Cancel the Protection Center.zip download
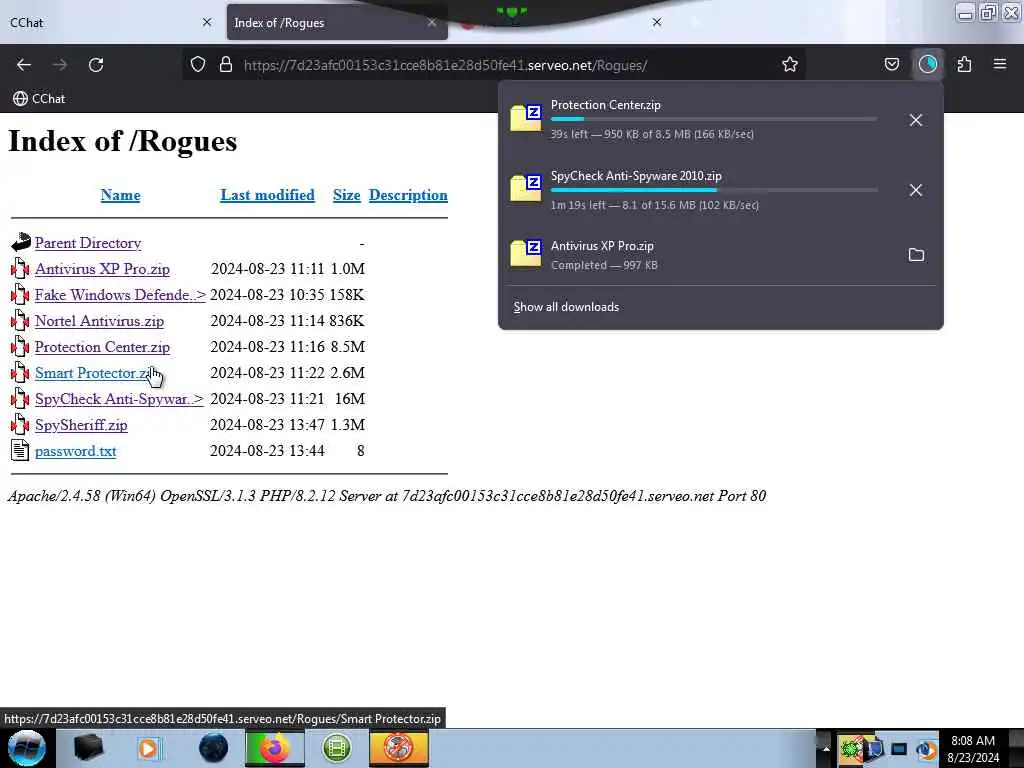The image size is (1024, 768). click(916, 120)
